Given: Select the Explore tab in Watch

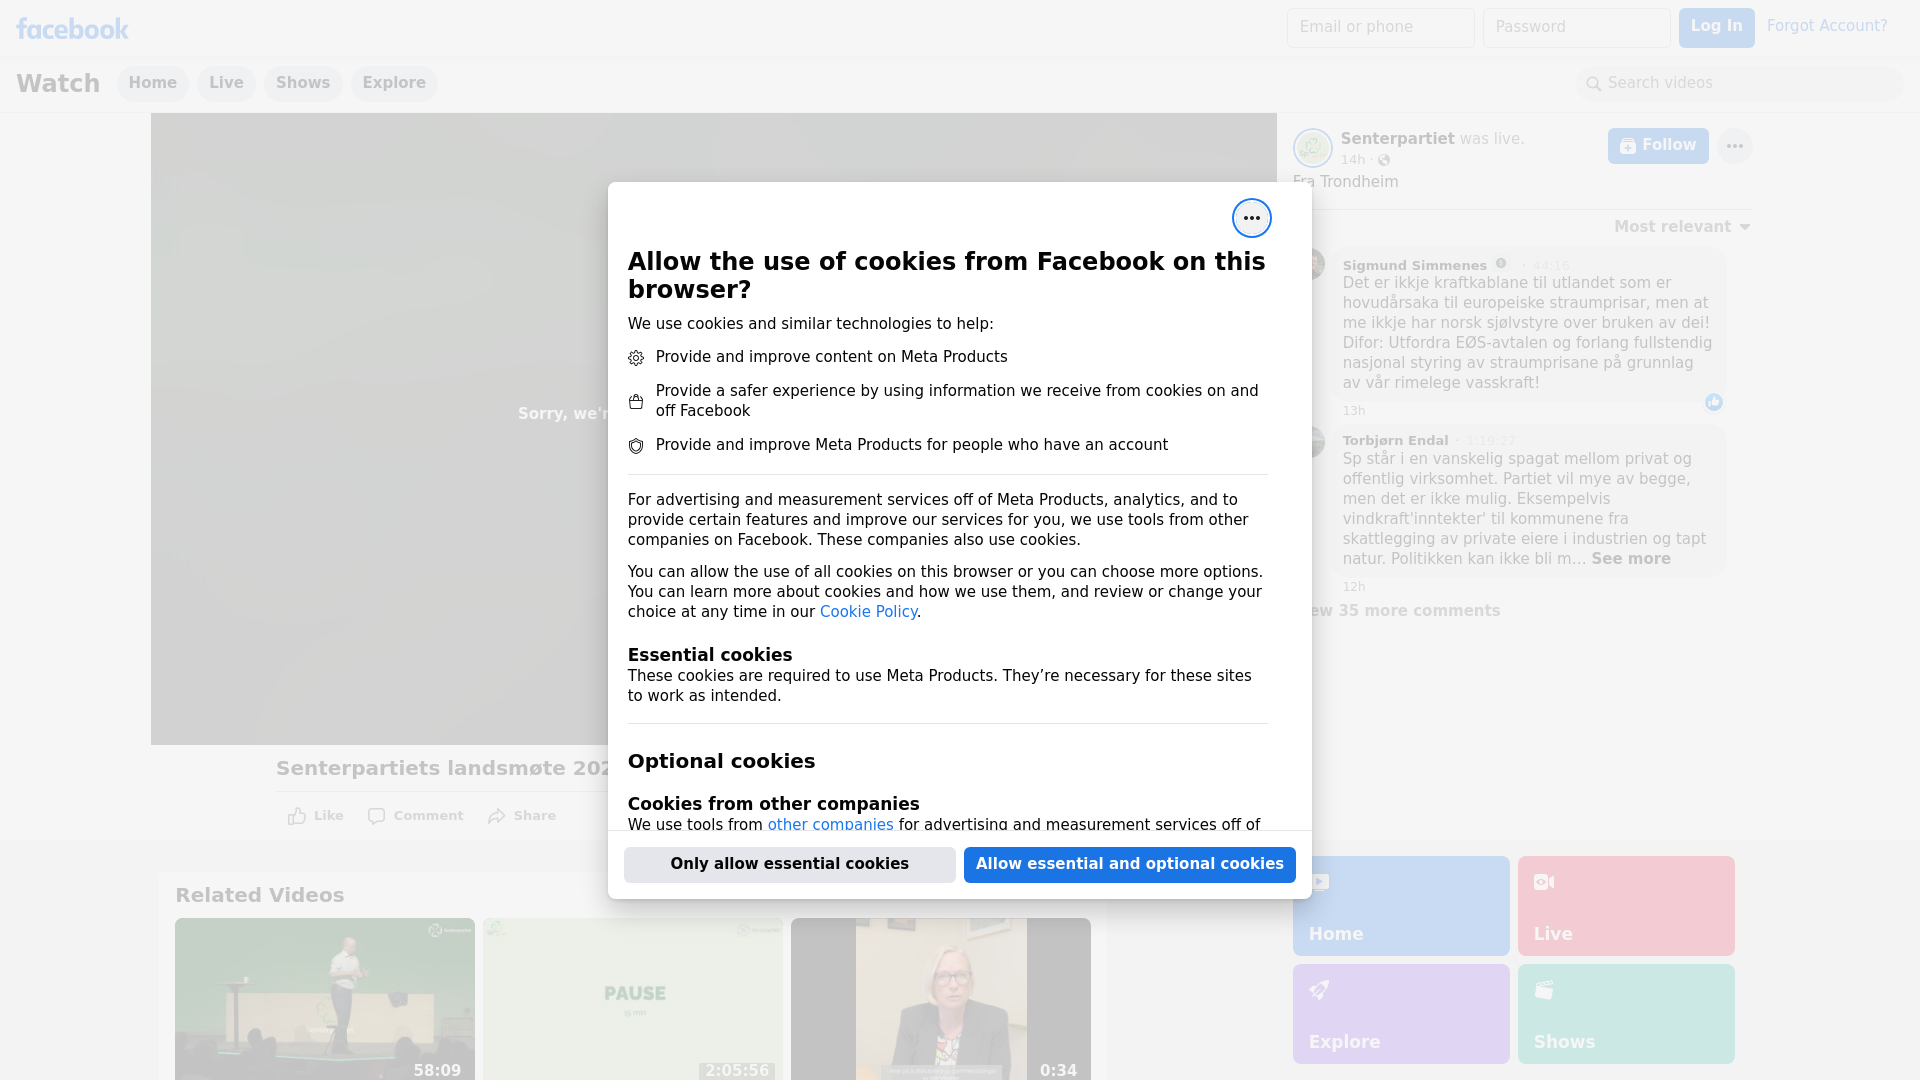Looking at the screenshot, I should [394, 83].
